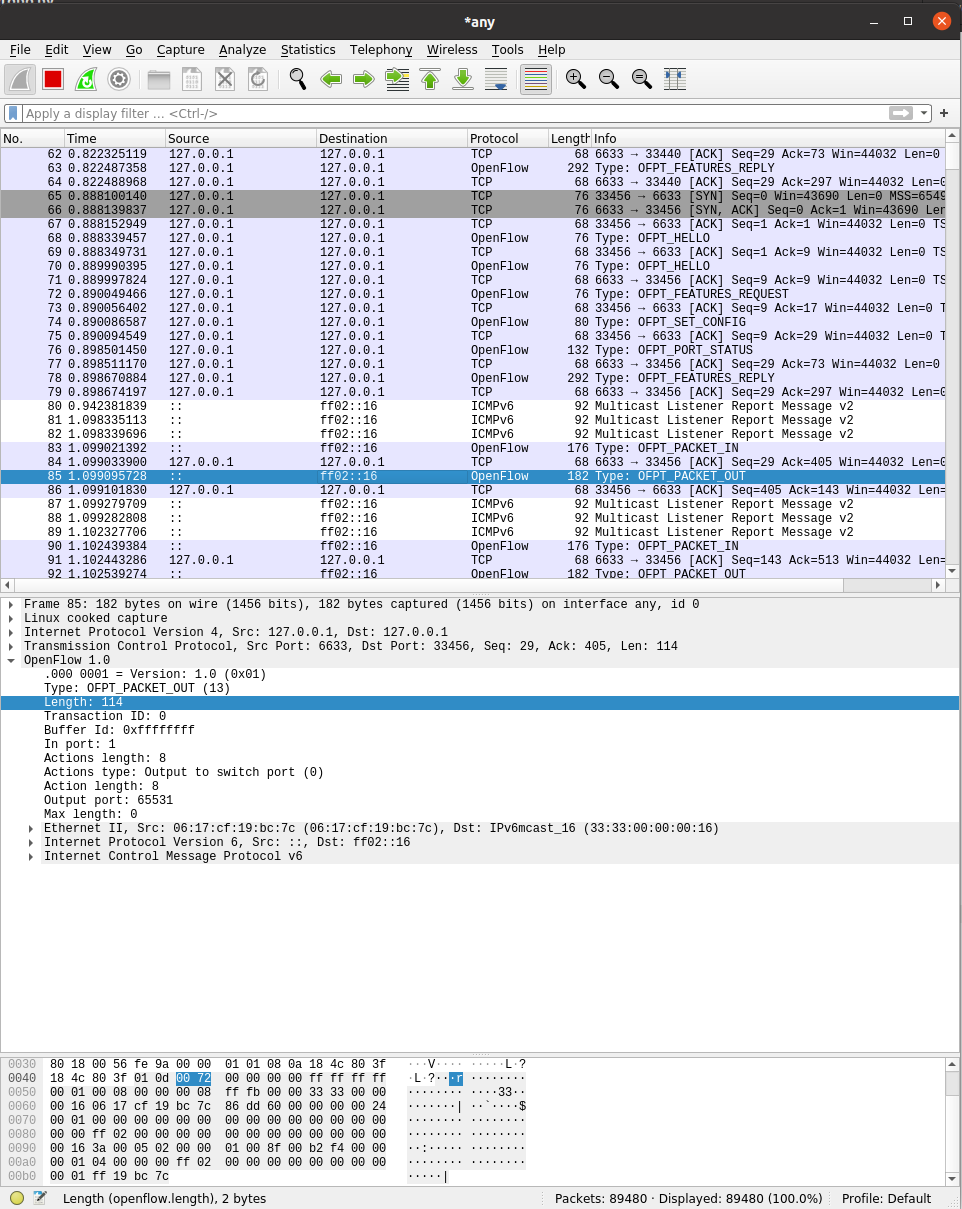Stop the running capture with red square
The height and width of the screenshot is (1209, 962).
tap(53, 79)
